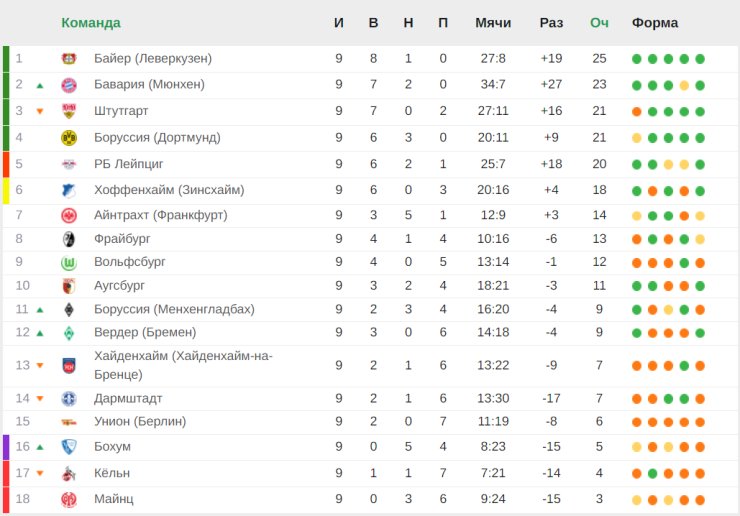Sort table by the Команда column header
The width and height of the screenshot is (740, 516).
(x=91, y=23)
